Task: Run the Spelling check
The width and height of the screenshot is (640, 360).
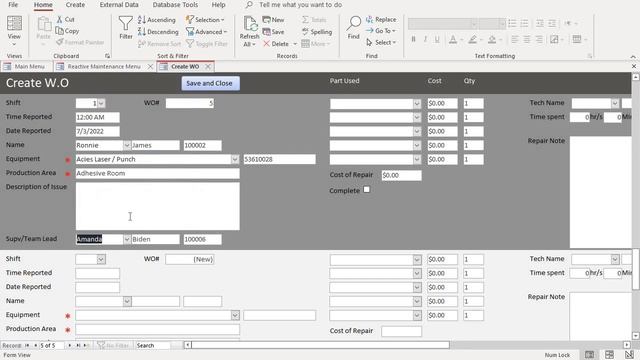Action: pos(317,31)
